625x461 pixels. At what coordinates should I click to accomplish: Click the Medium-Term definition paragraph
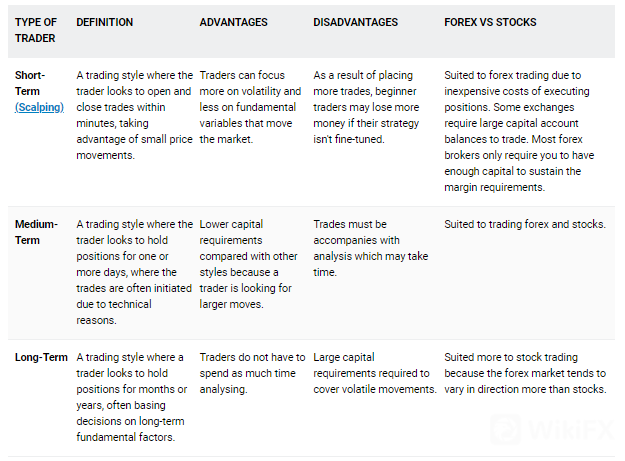pyautogui.click(x=134, y=272)
